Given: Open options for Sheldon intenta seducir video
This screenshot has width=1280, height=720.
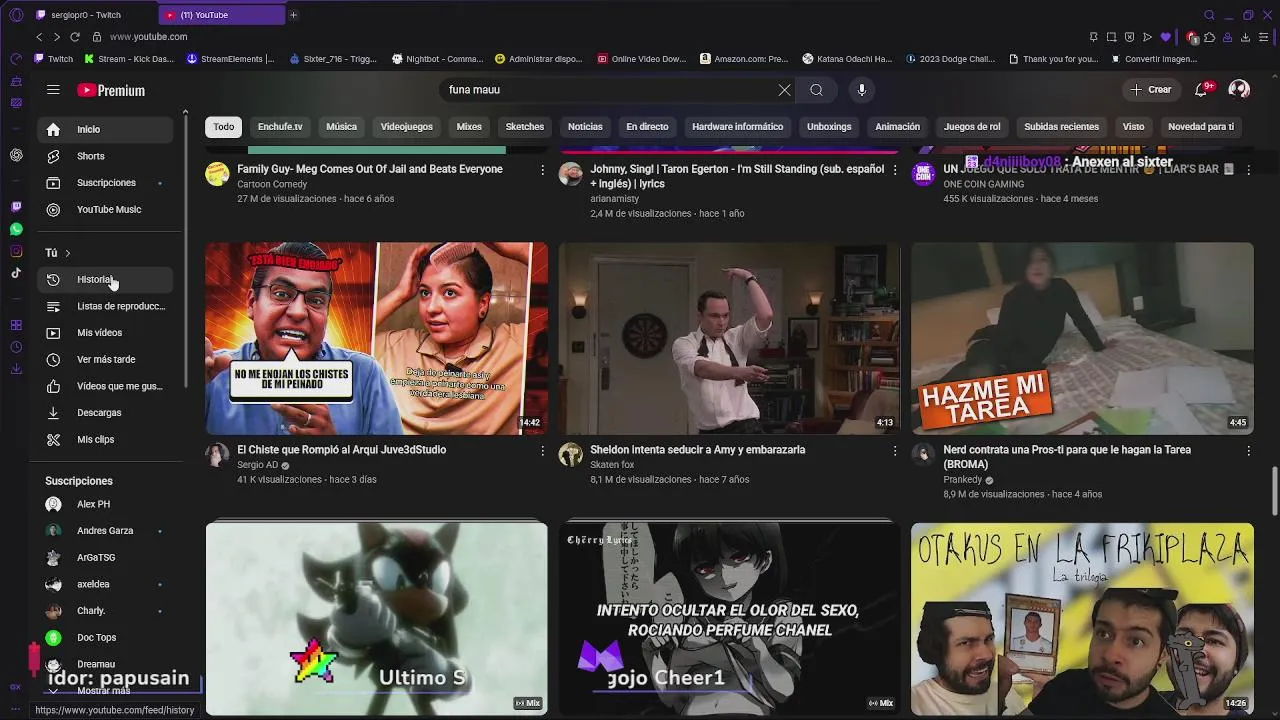Looking at the screenshot, I should pos(895,451).
